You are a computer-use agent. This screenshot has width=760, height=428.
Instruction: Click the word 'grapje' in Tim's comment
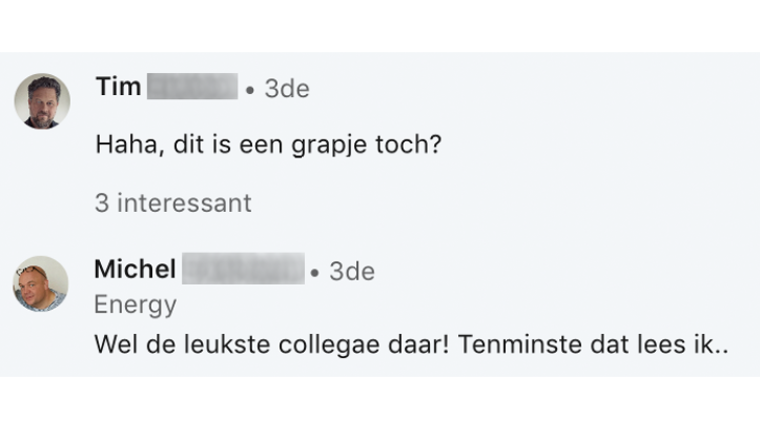tap(338, 146)
